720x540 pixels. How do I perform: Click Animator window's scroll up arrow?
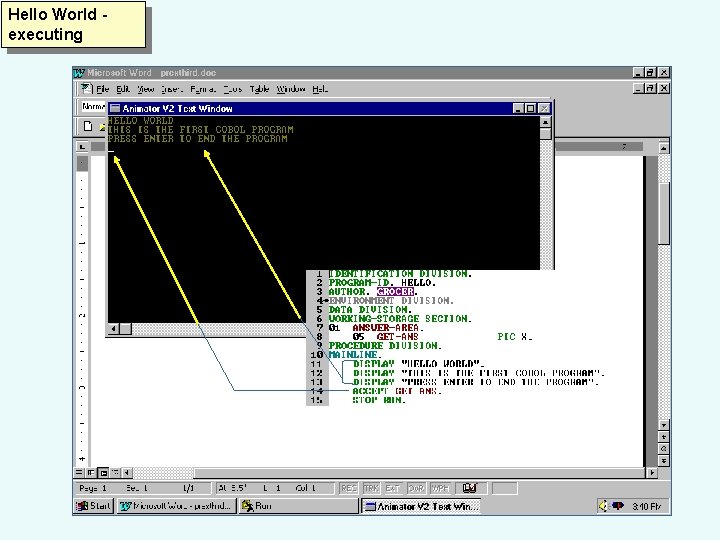[545, 122]
